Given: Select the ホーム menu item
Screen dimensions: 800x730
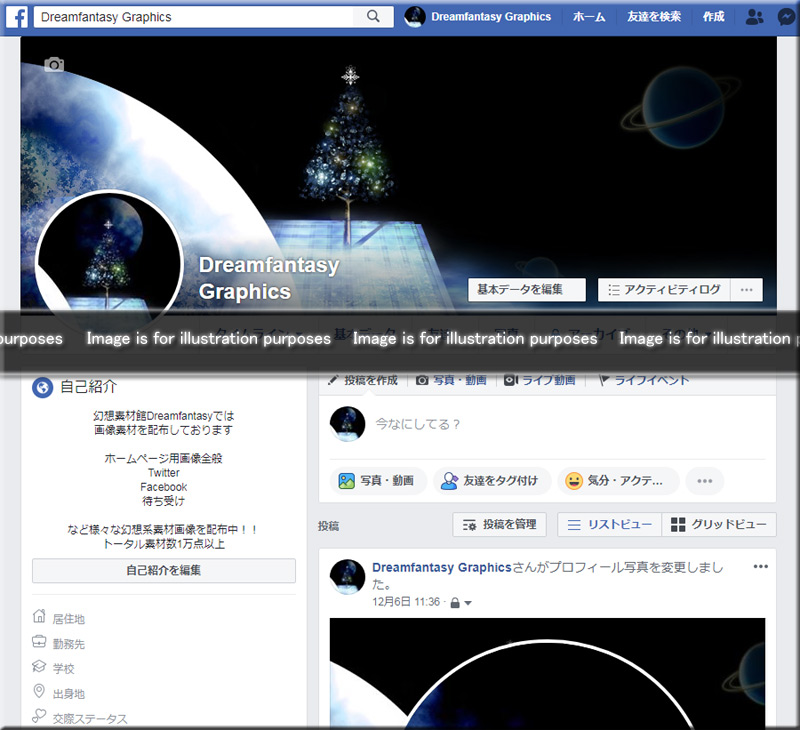Looking at the screenshot, I should coord(588,17).
